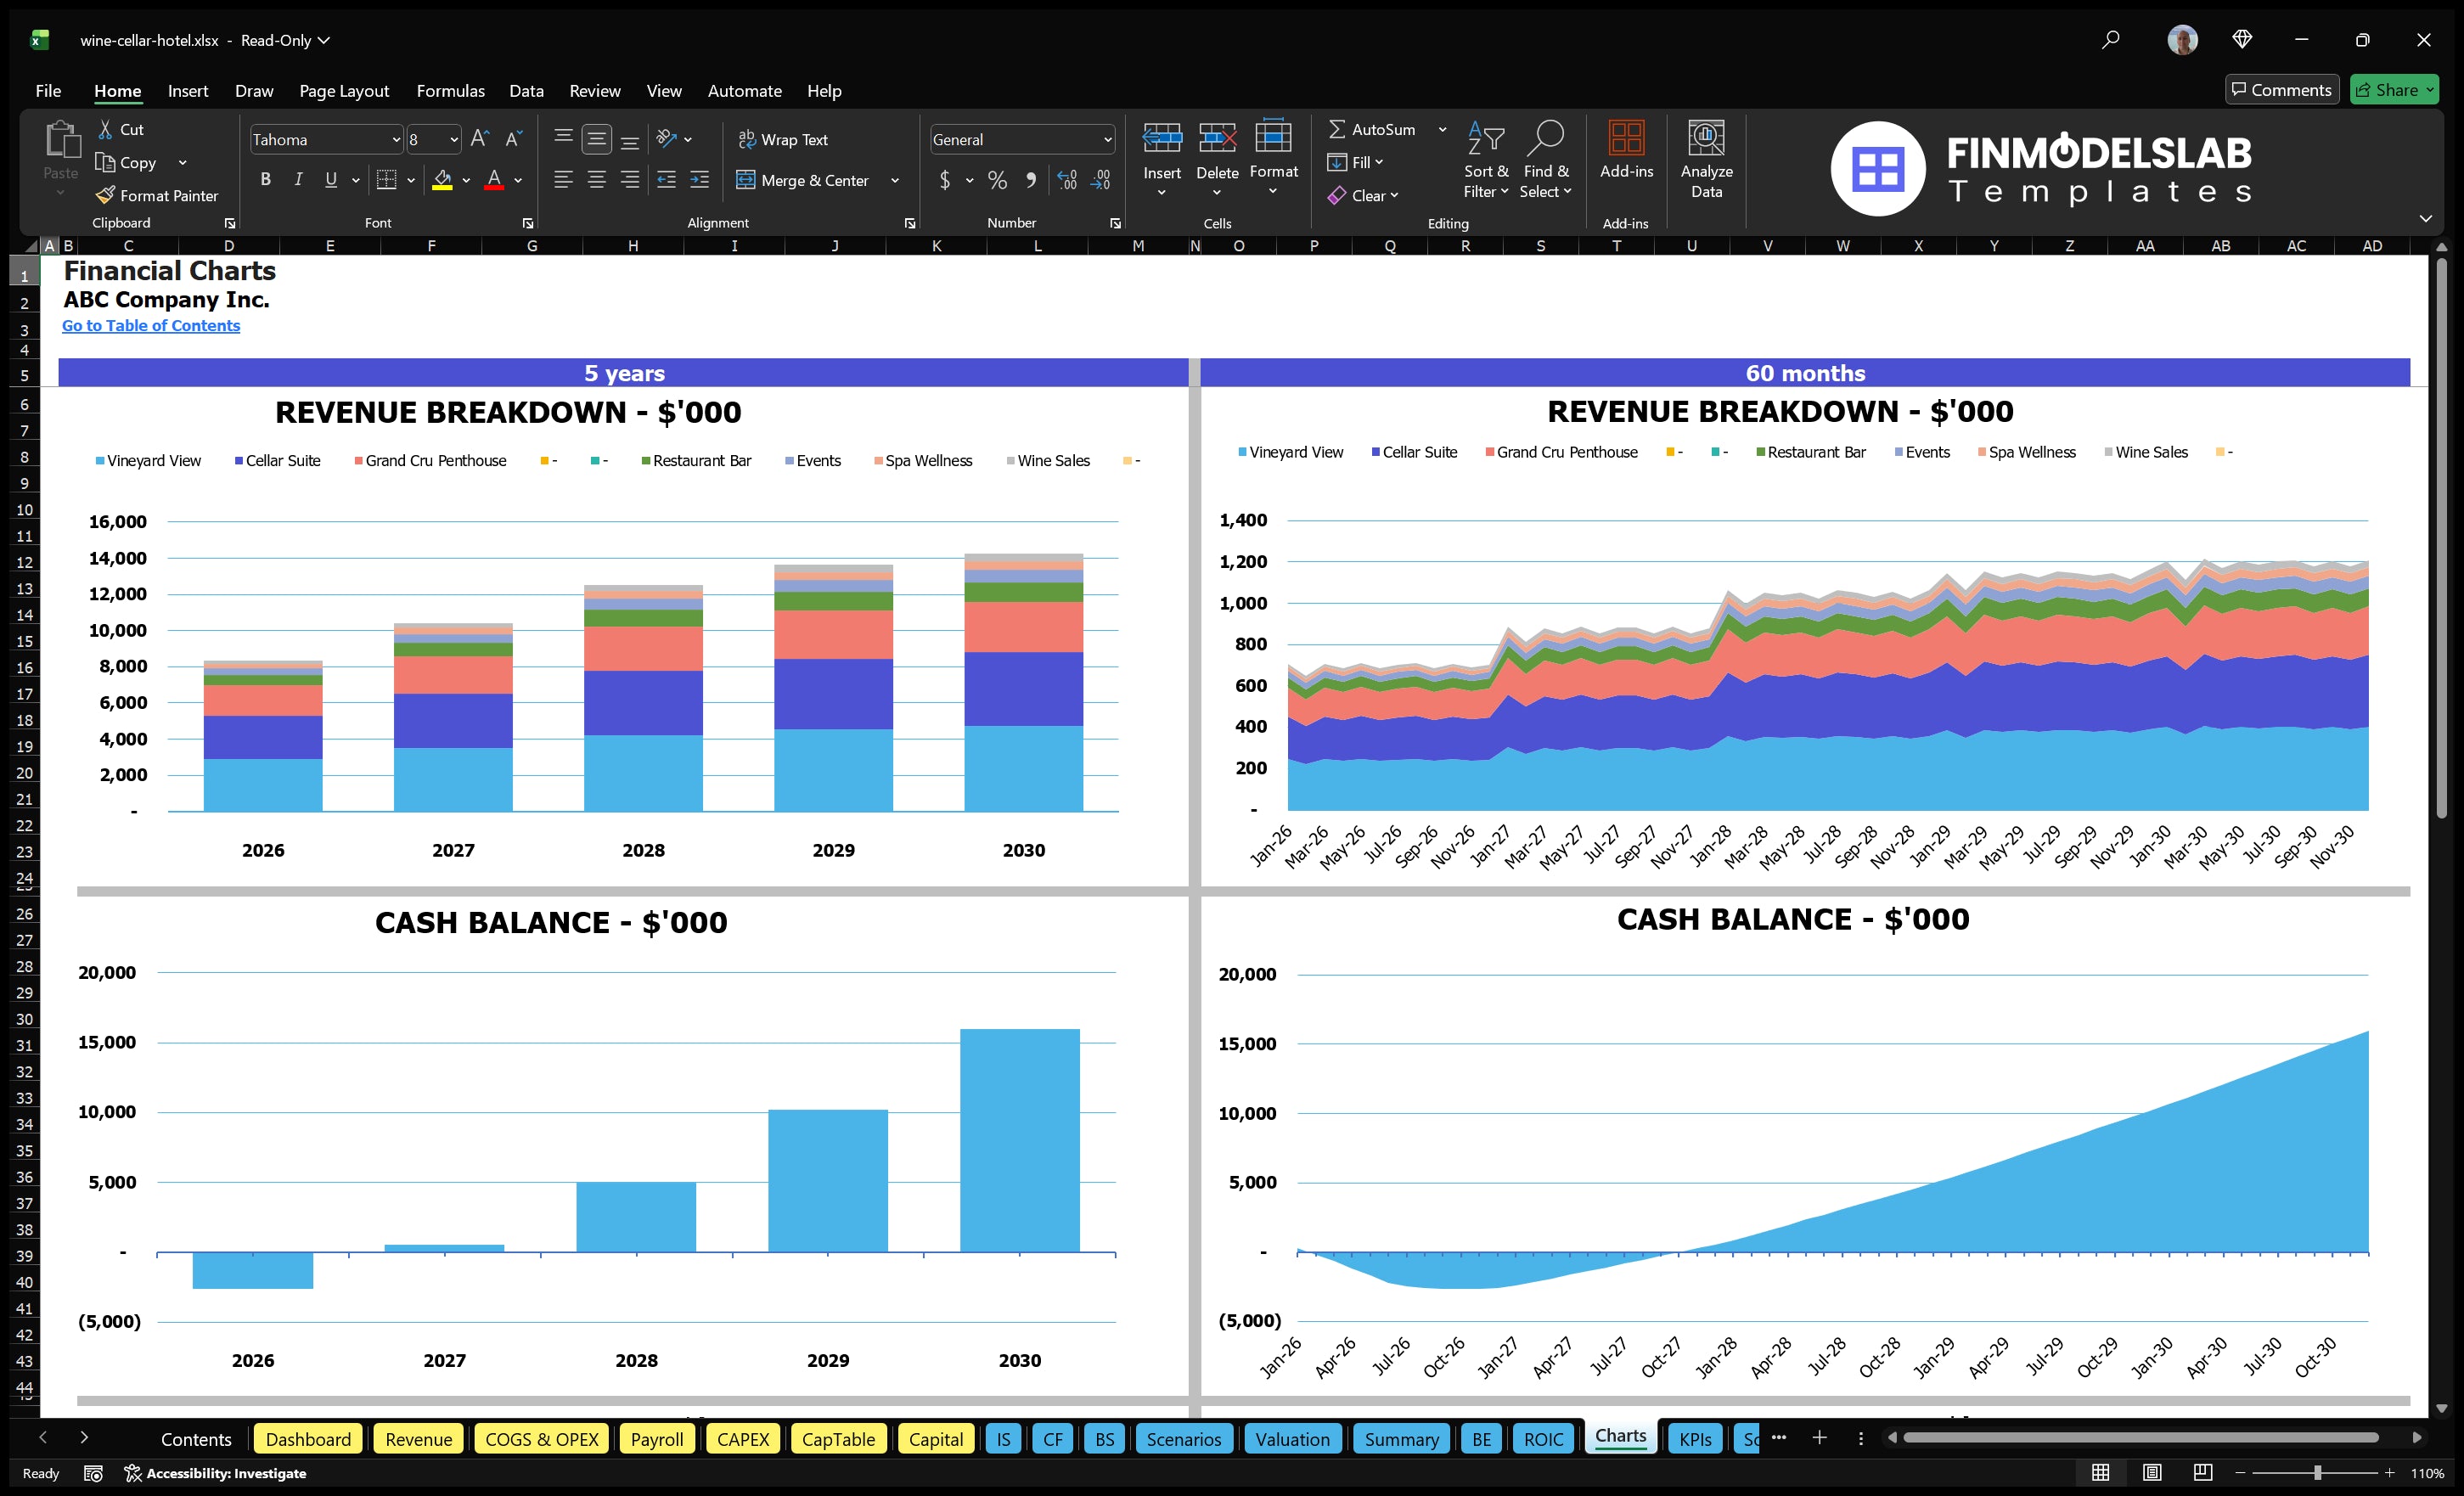This screenshot has height=1496, width=2464.
Task: Click the Format Painter tool
Action: 157,195
